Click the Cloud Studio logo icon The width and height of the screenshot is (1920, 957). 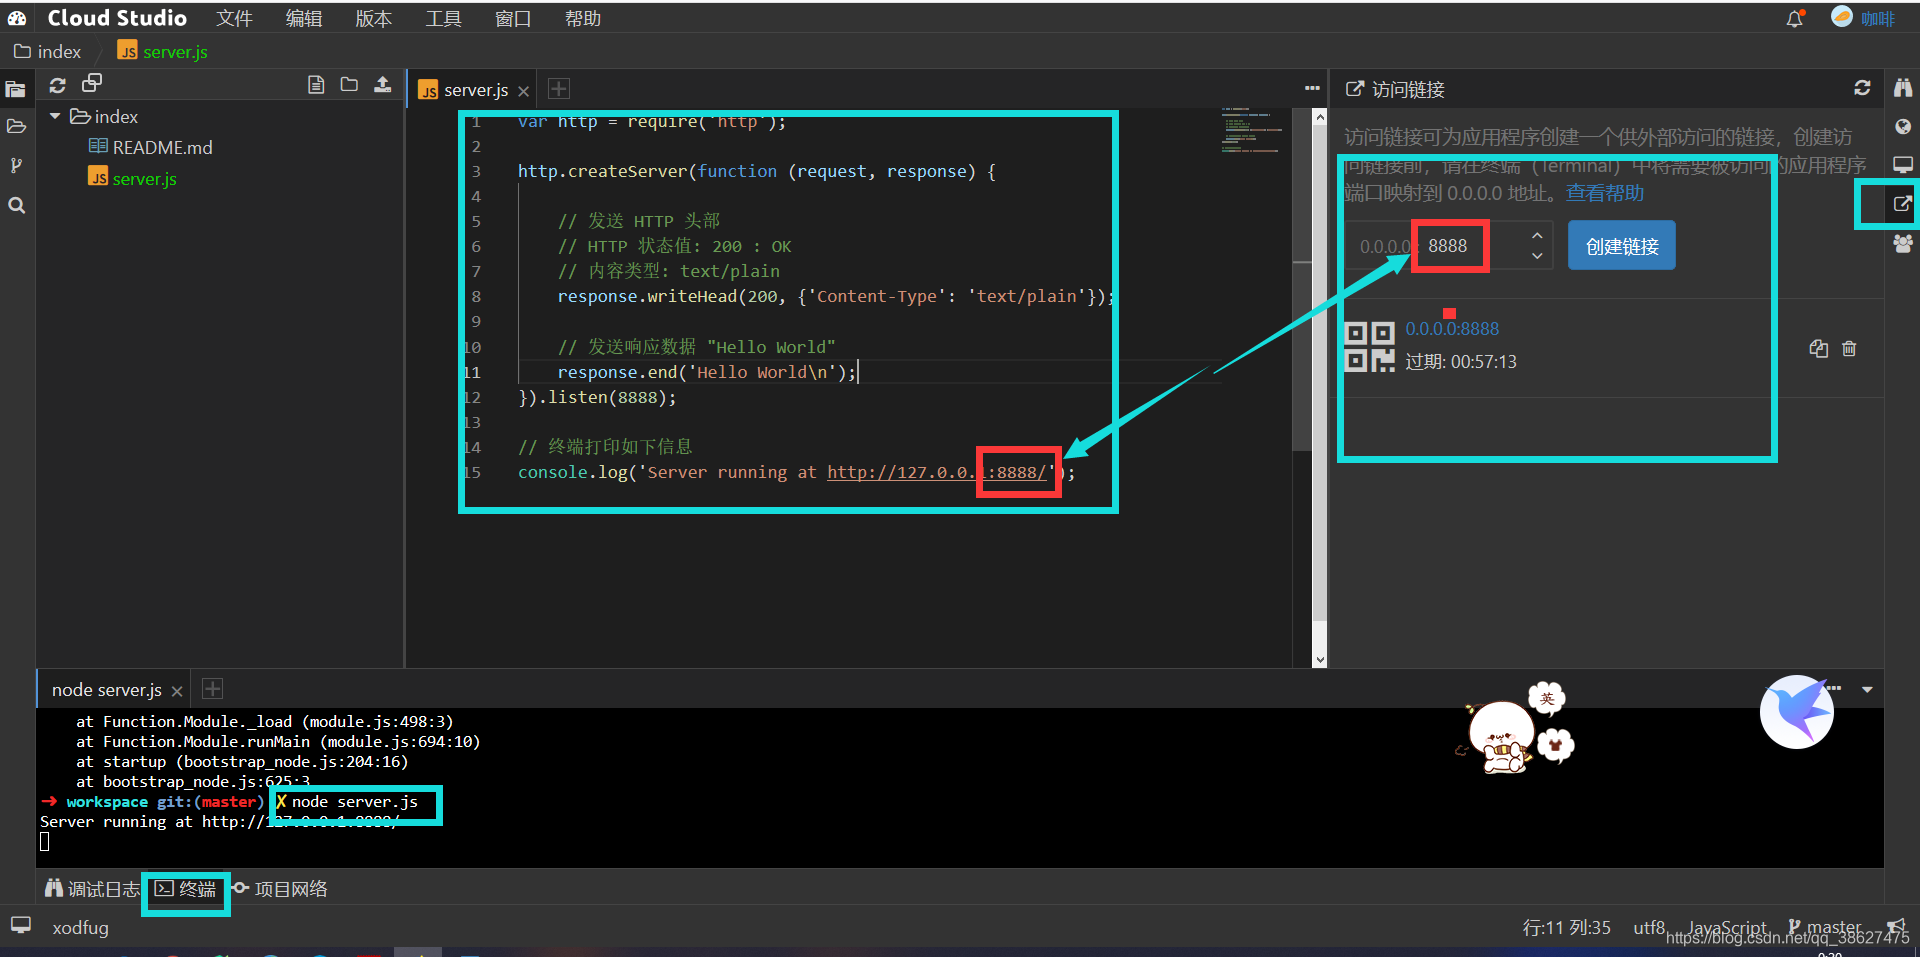pos(17,18)
